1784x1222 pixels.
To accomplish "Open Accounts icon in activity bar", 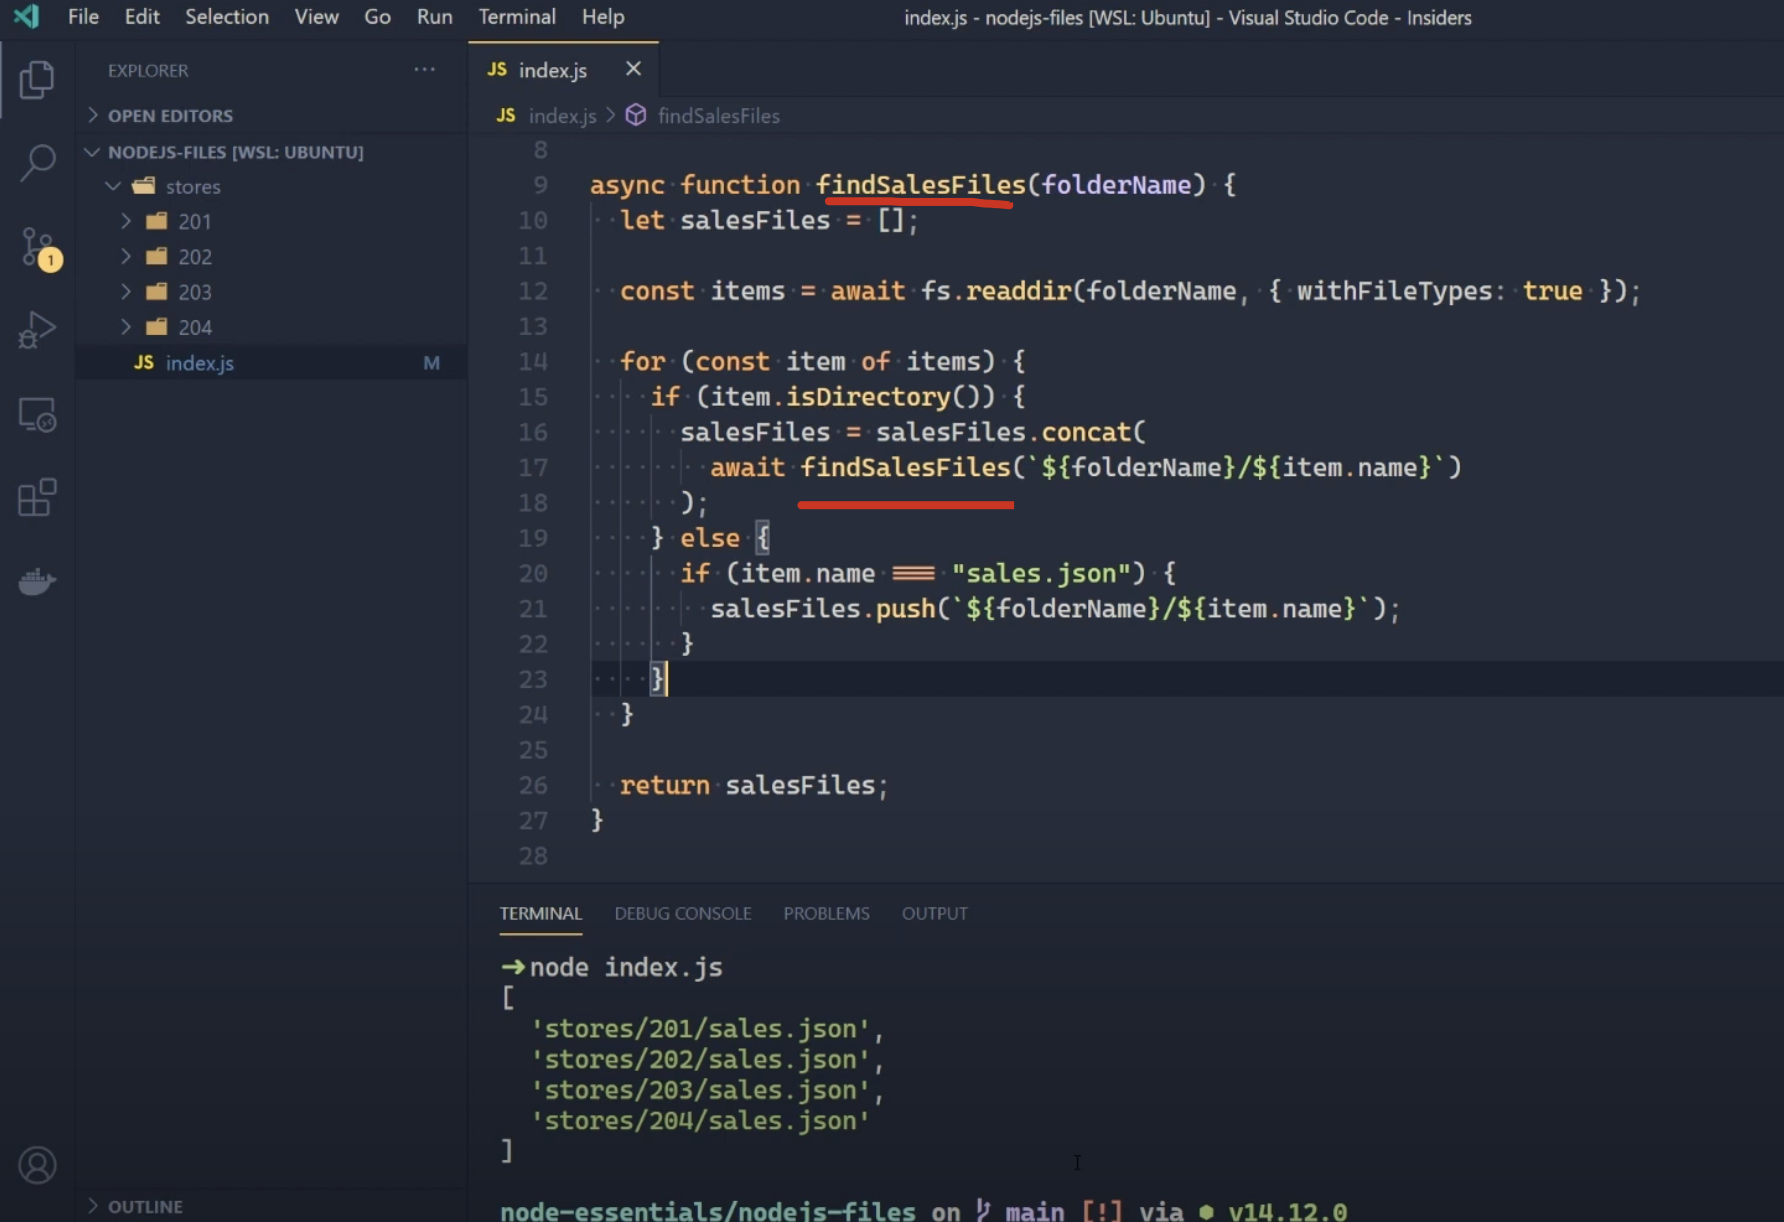I will (37, 1165).
